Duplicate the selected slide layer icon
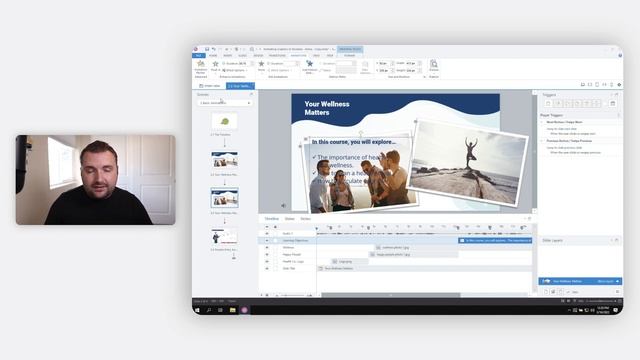The image size is (640, 360). tap(553, 292)
